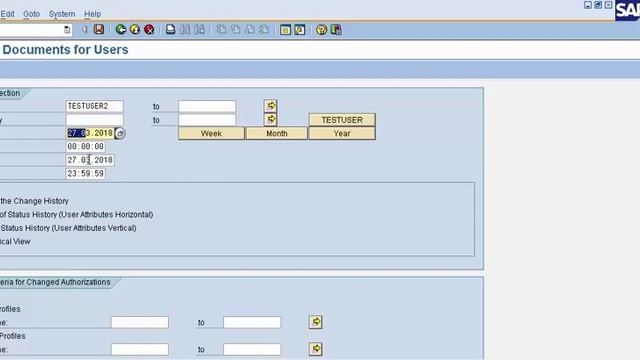Click the user field containing TESTUSER2
This screenshot has height=360, width=640.
tap(94, 106)
